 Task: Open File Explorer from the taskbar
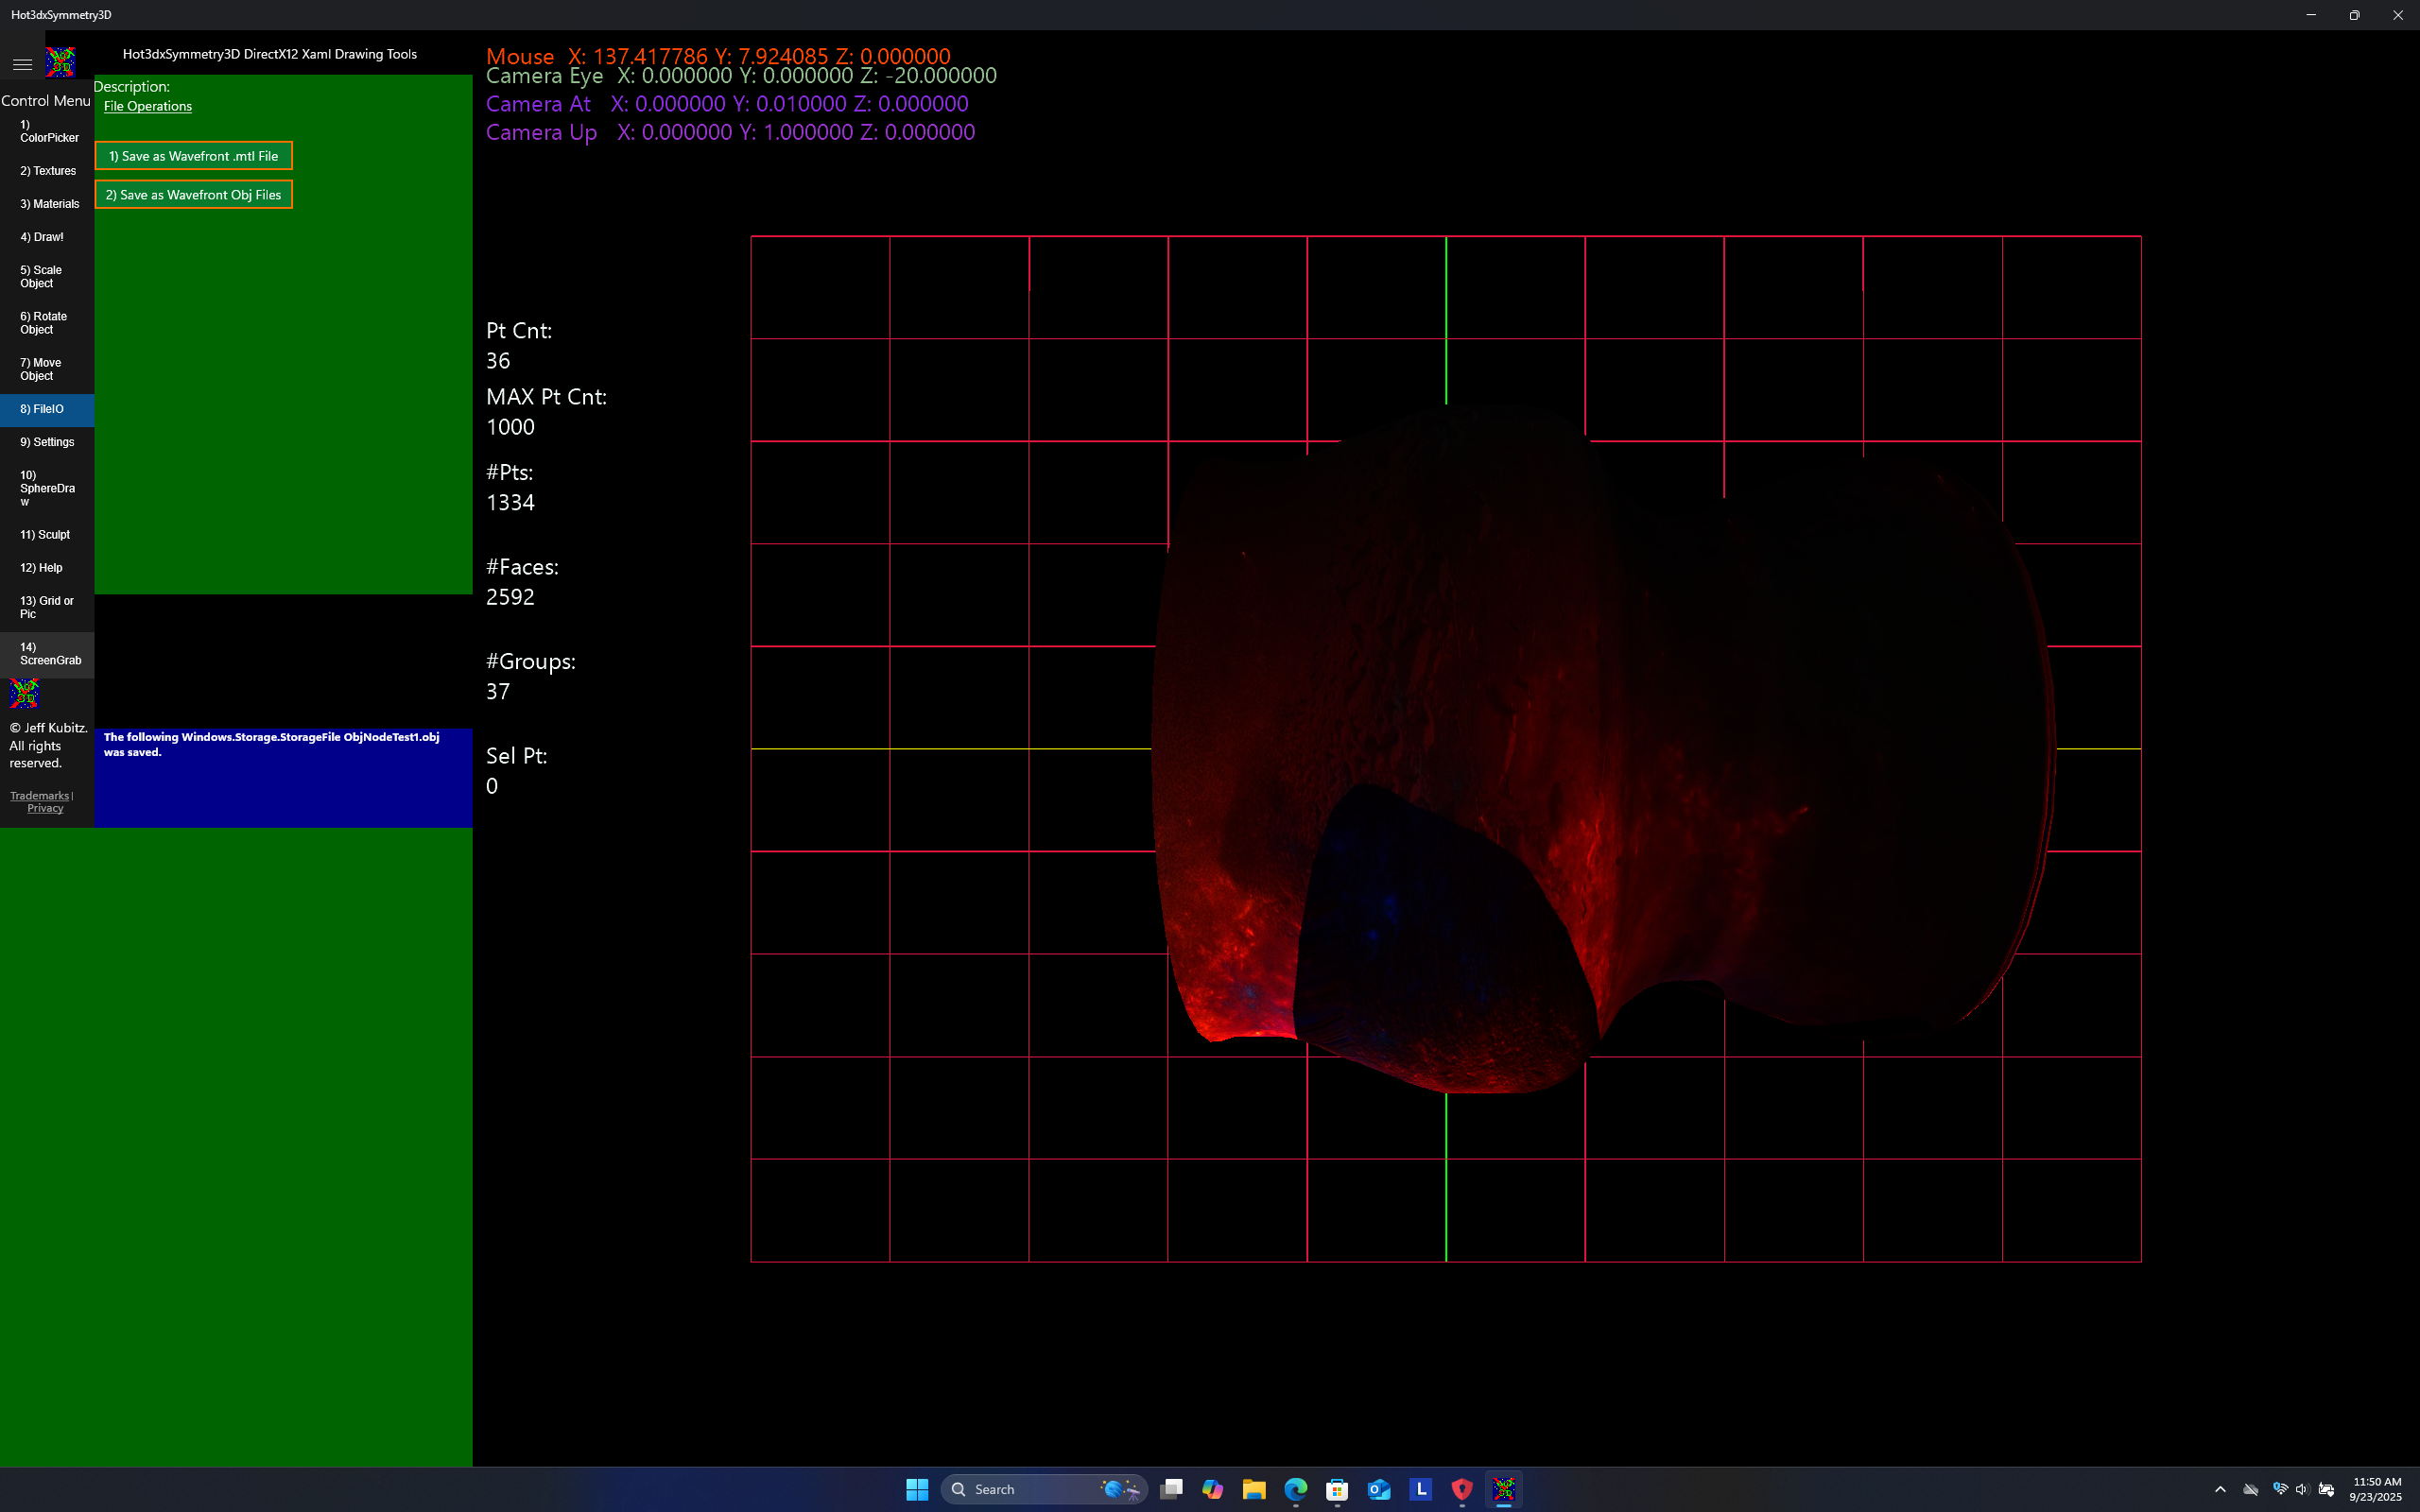[x=1254, y=1489]
